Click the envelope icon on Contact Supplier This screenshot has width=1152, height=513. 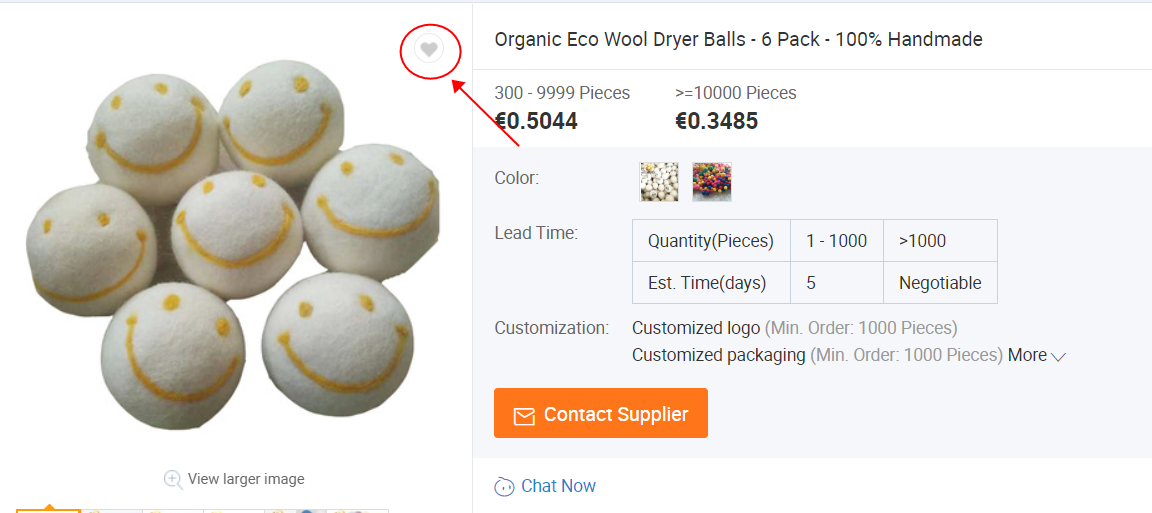(524, 416)
